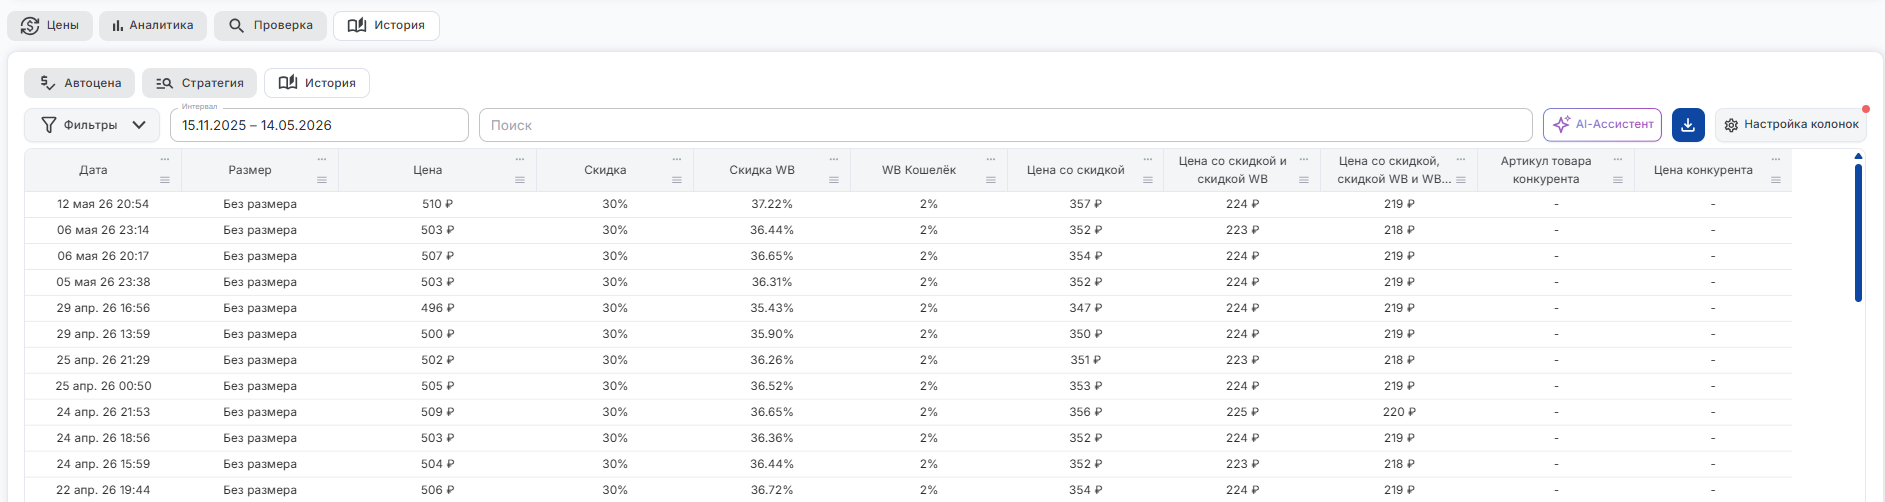The image size is (1885, 502).
Task: Click three-dots icon in Цена со скидкой column
Action: 1148,160
